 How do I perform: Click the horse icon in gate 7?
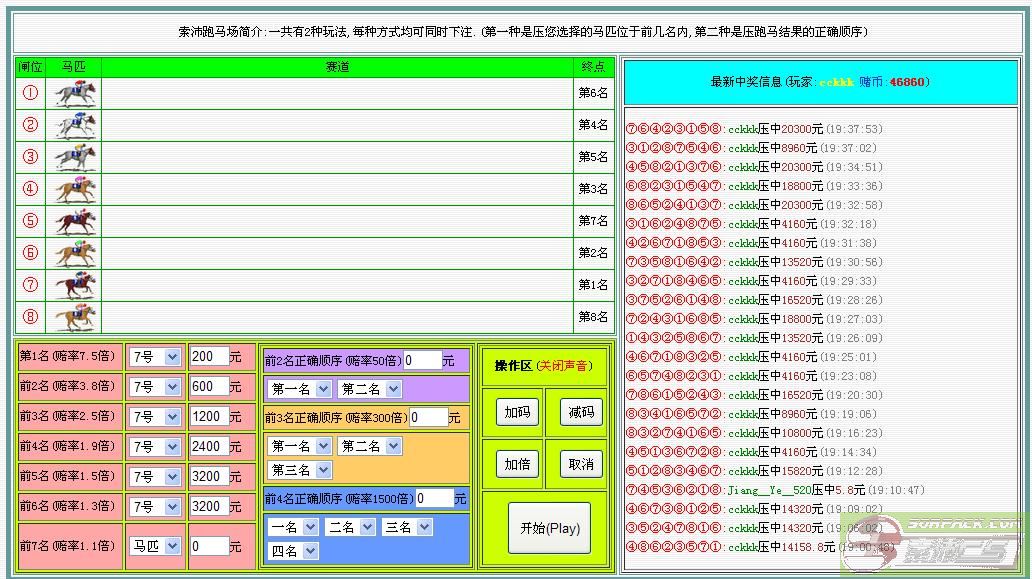(x=75, y=285)
